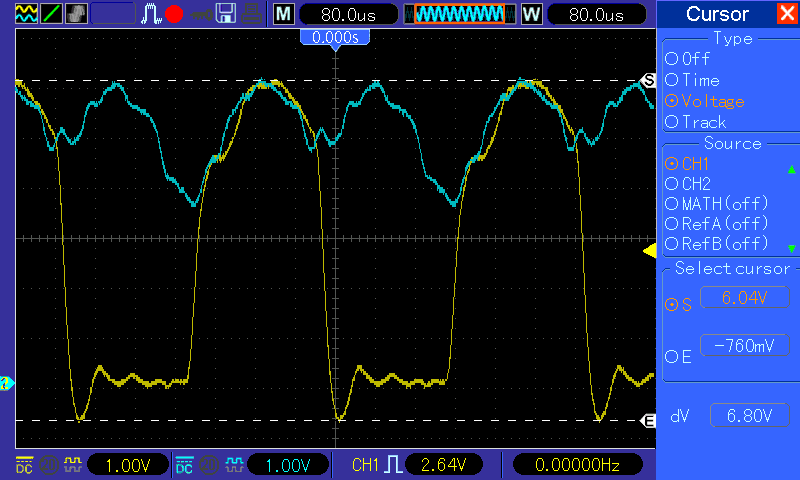Screen dimensions: 800x480
Task: Select the Off cursor type
Action: [687, 59]
